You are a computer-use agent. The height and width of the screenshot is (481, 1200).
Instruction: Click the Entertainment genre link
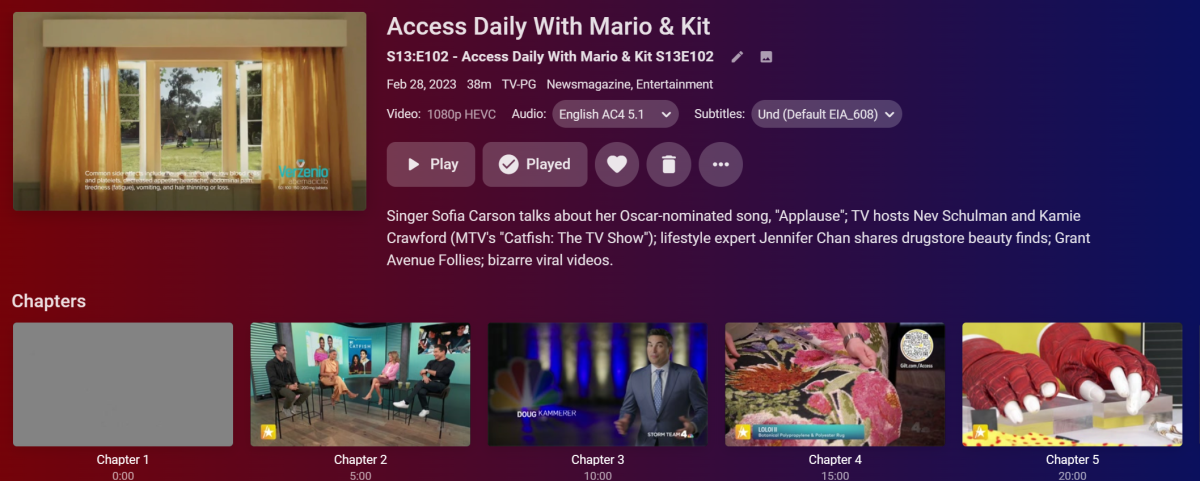click(x=675, y=85)
